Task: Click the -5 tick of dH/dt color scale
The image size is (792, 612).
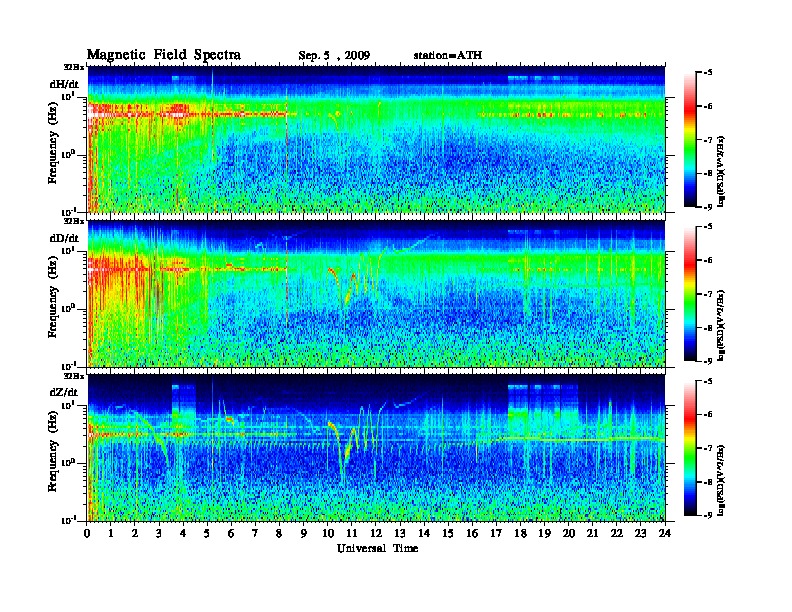Action: 708,73
